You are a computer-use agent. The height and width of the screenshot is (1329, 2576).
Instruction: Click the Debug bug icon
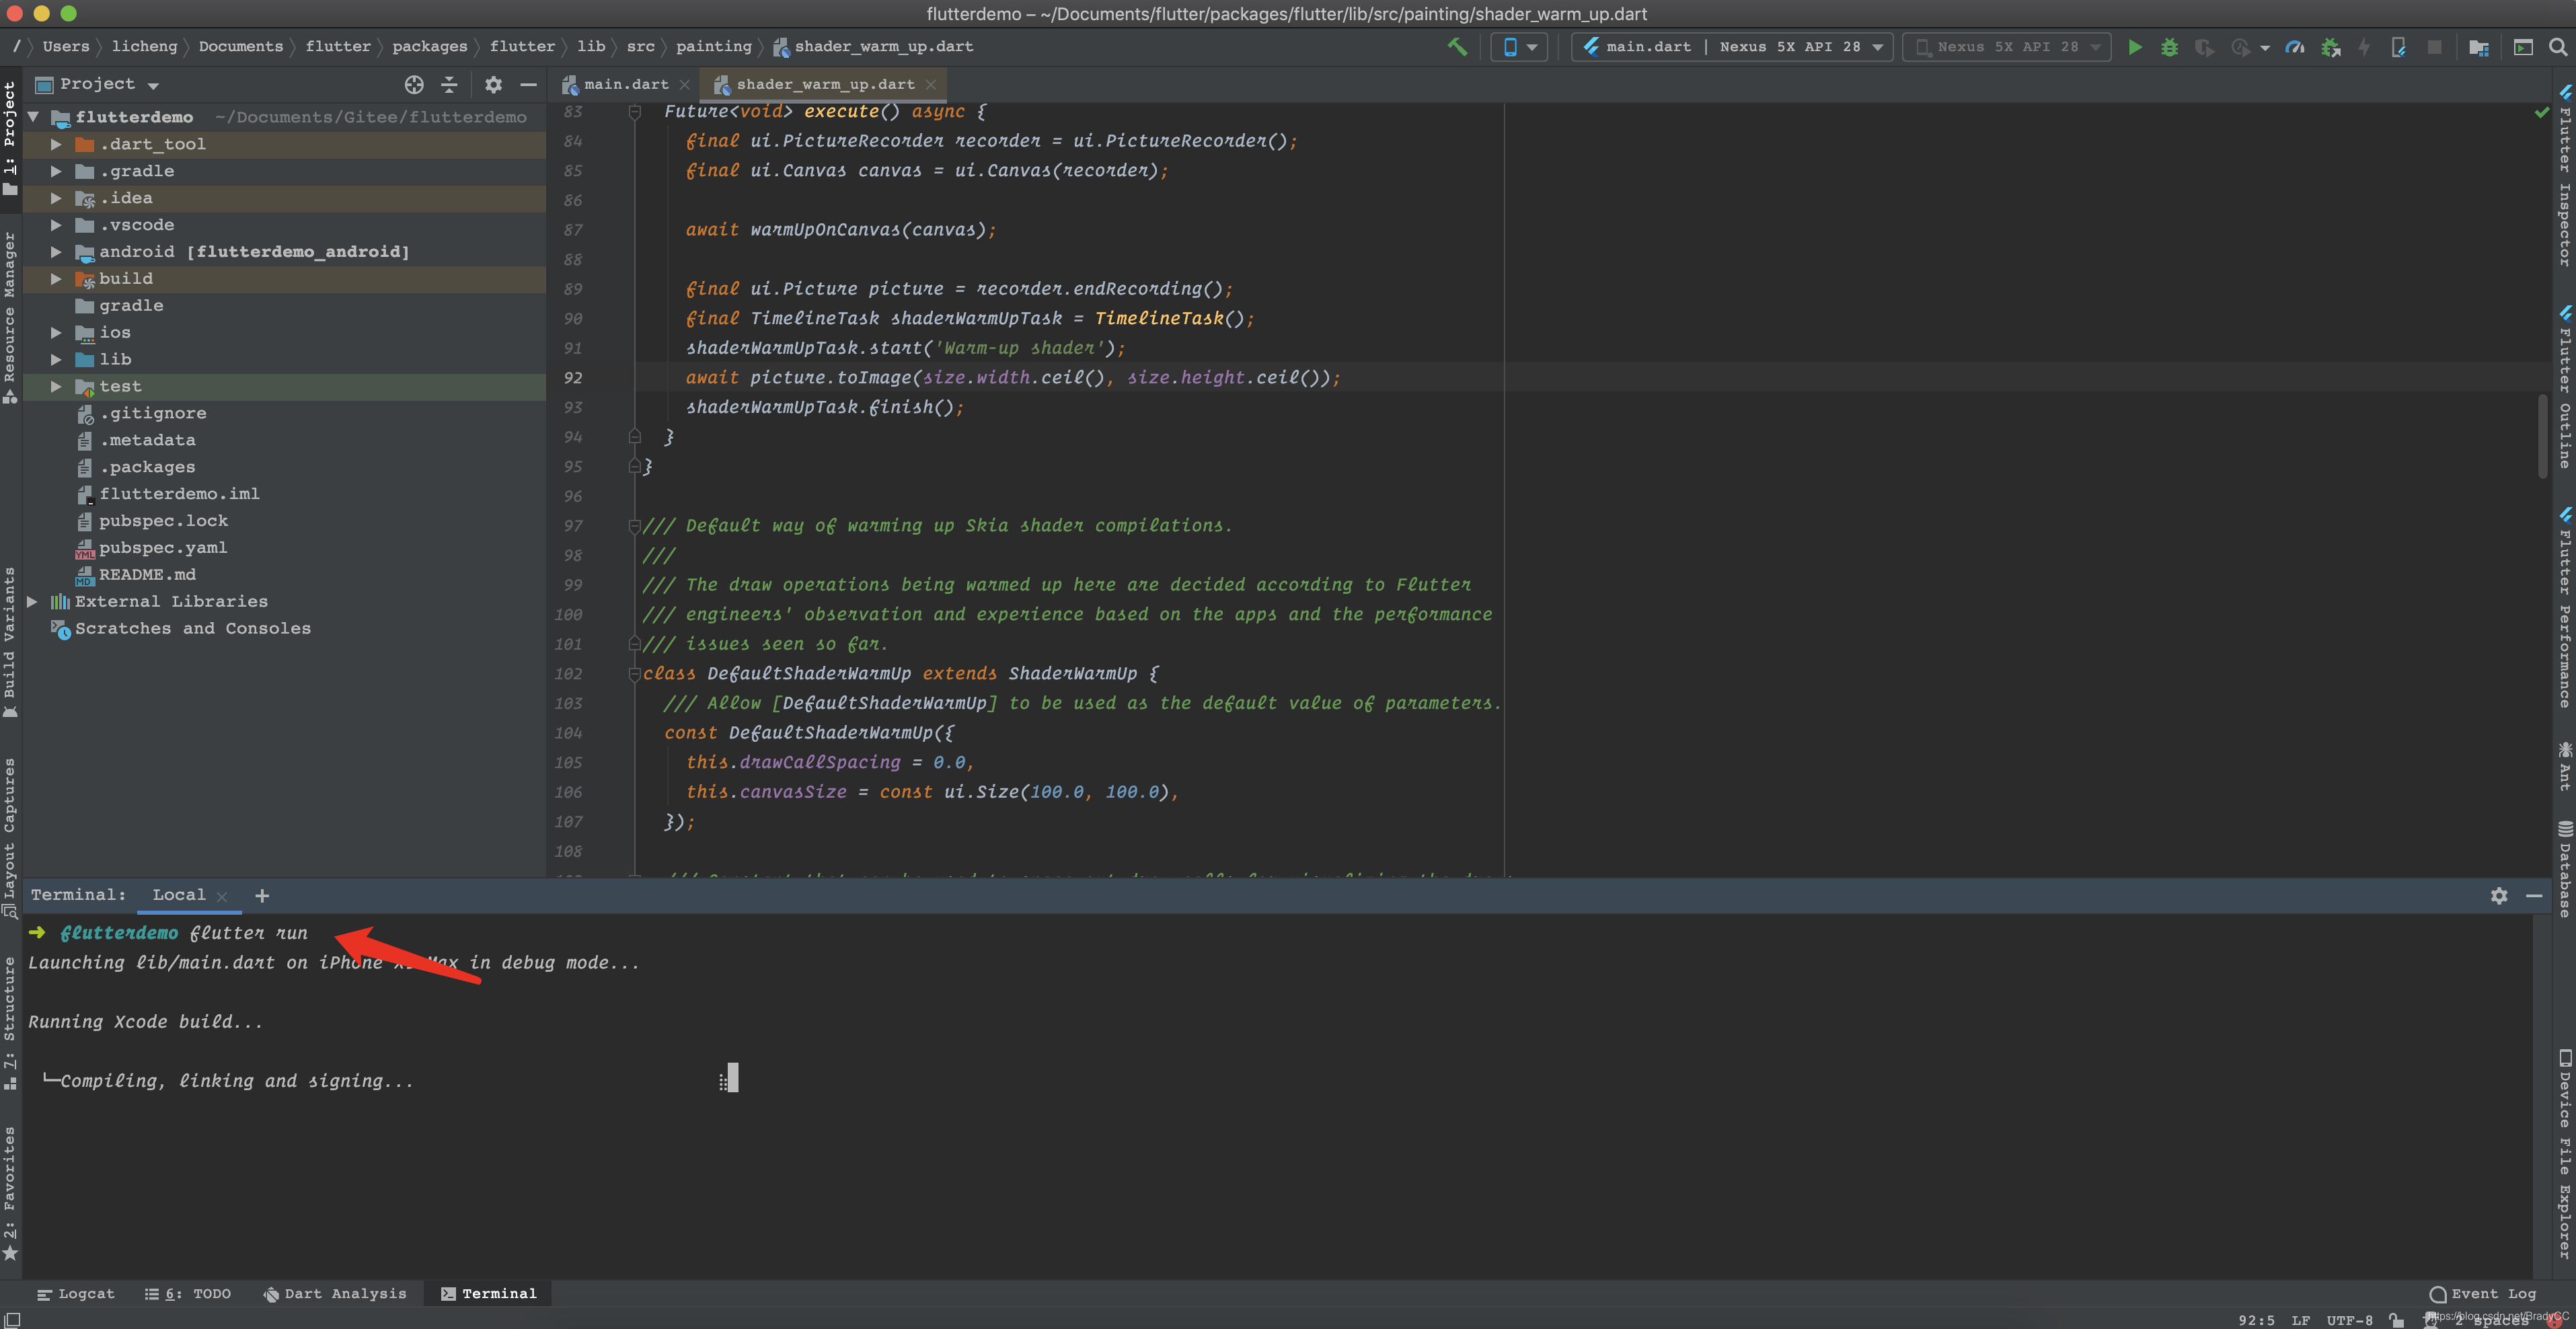coord(2169,47)
